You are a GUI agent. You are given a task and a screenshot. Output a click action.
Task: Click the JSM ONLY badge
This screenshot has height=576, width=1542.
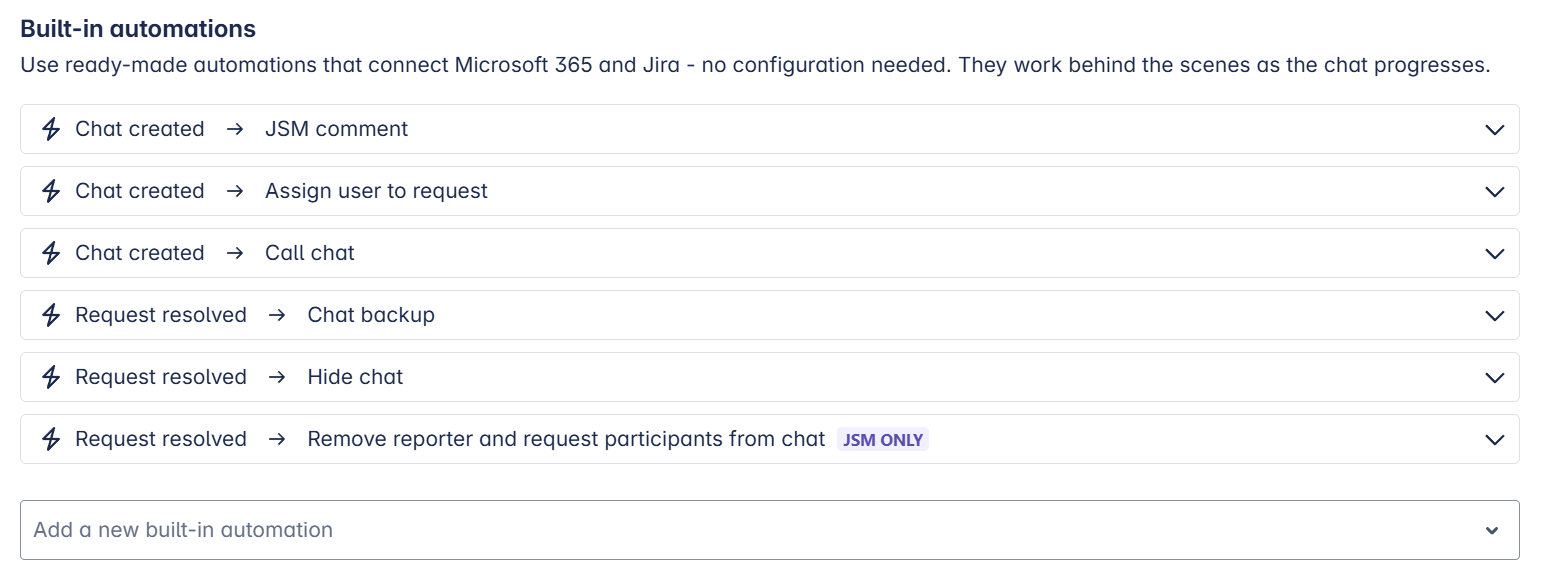pyautogui.click(x=883, y=439)
